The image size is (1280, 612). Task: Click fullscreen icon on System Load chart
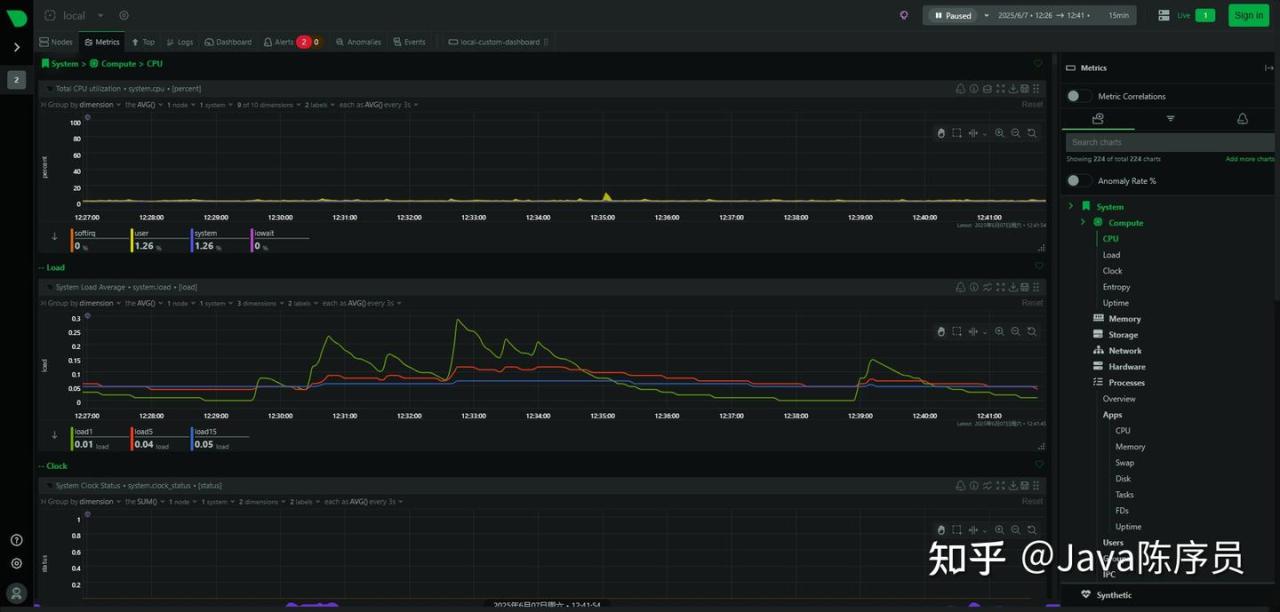coord(999,287)
